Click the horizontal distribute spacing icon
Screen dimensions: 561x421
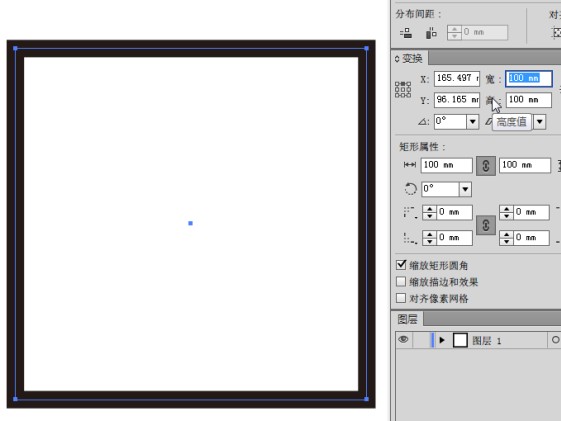coord(431,33)
